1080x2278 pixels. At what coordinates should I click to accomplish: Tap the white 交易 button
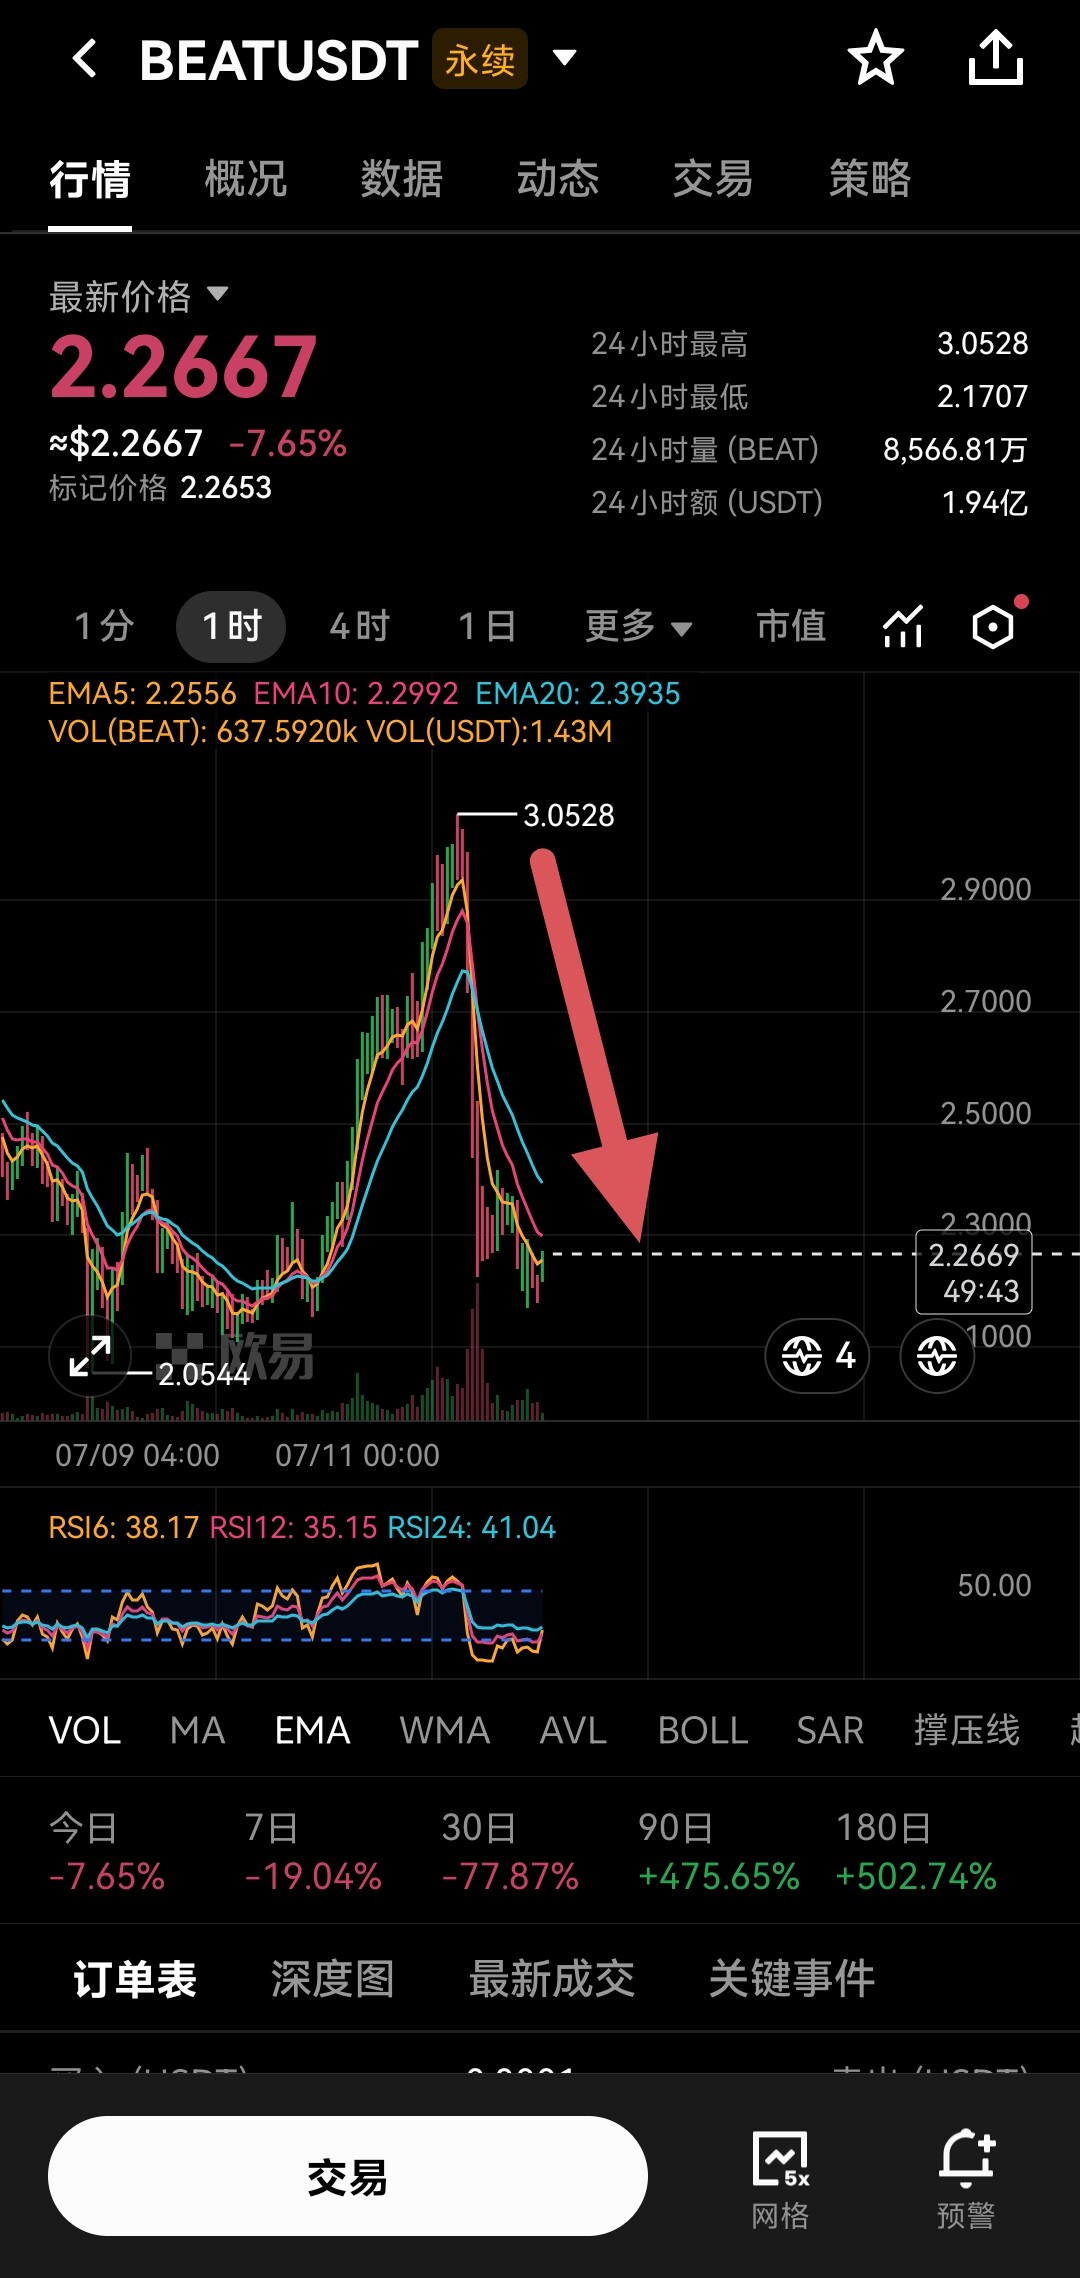[x=348, y=2176]
